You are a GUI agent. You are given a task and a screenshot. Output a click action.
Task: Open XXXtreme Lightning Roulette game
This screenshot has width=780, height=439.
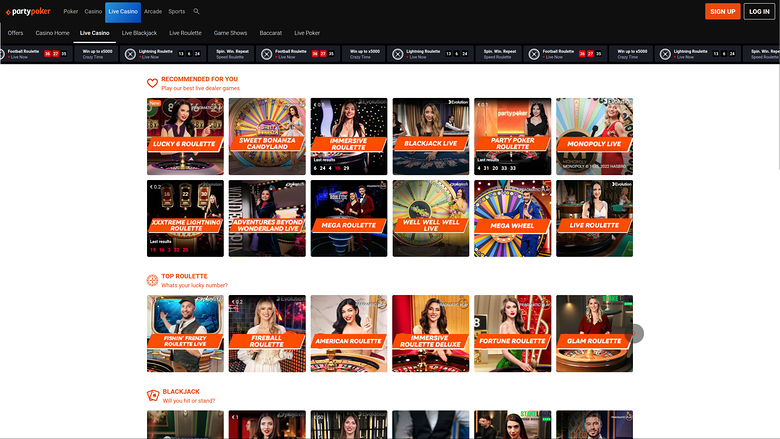pyautogui.click(x=185, y=218)
